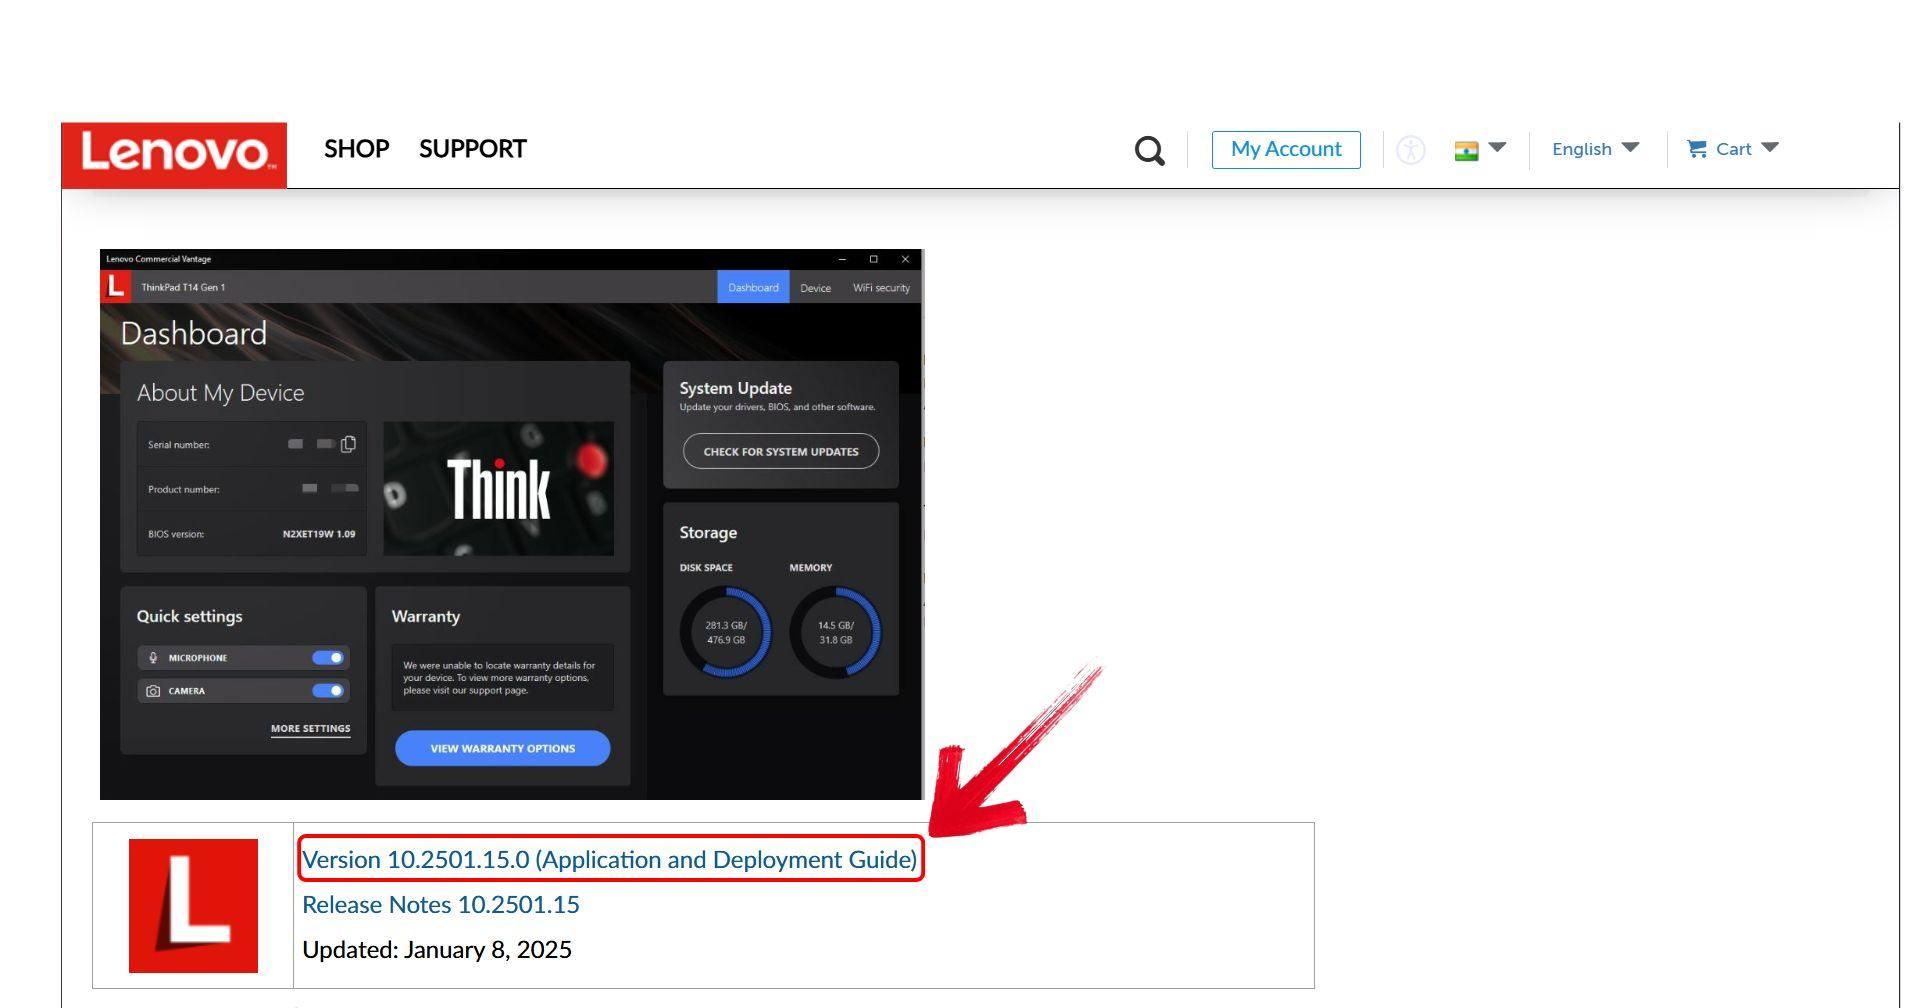1920x1008 pixels.
Task: Click the 'Dashboard' page title
Action: pos(194,334)
